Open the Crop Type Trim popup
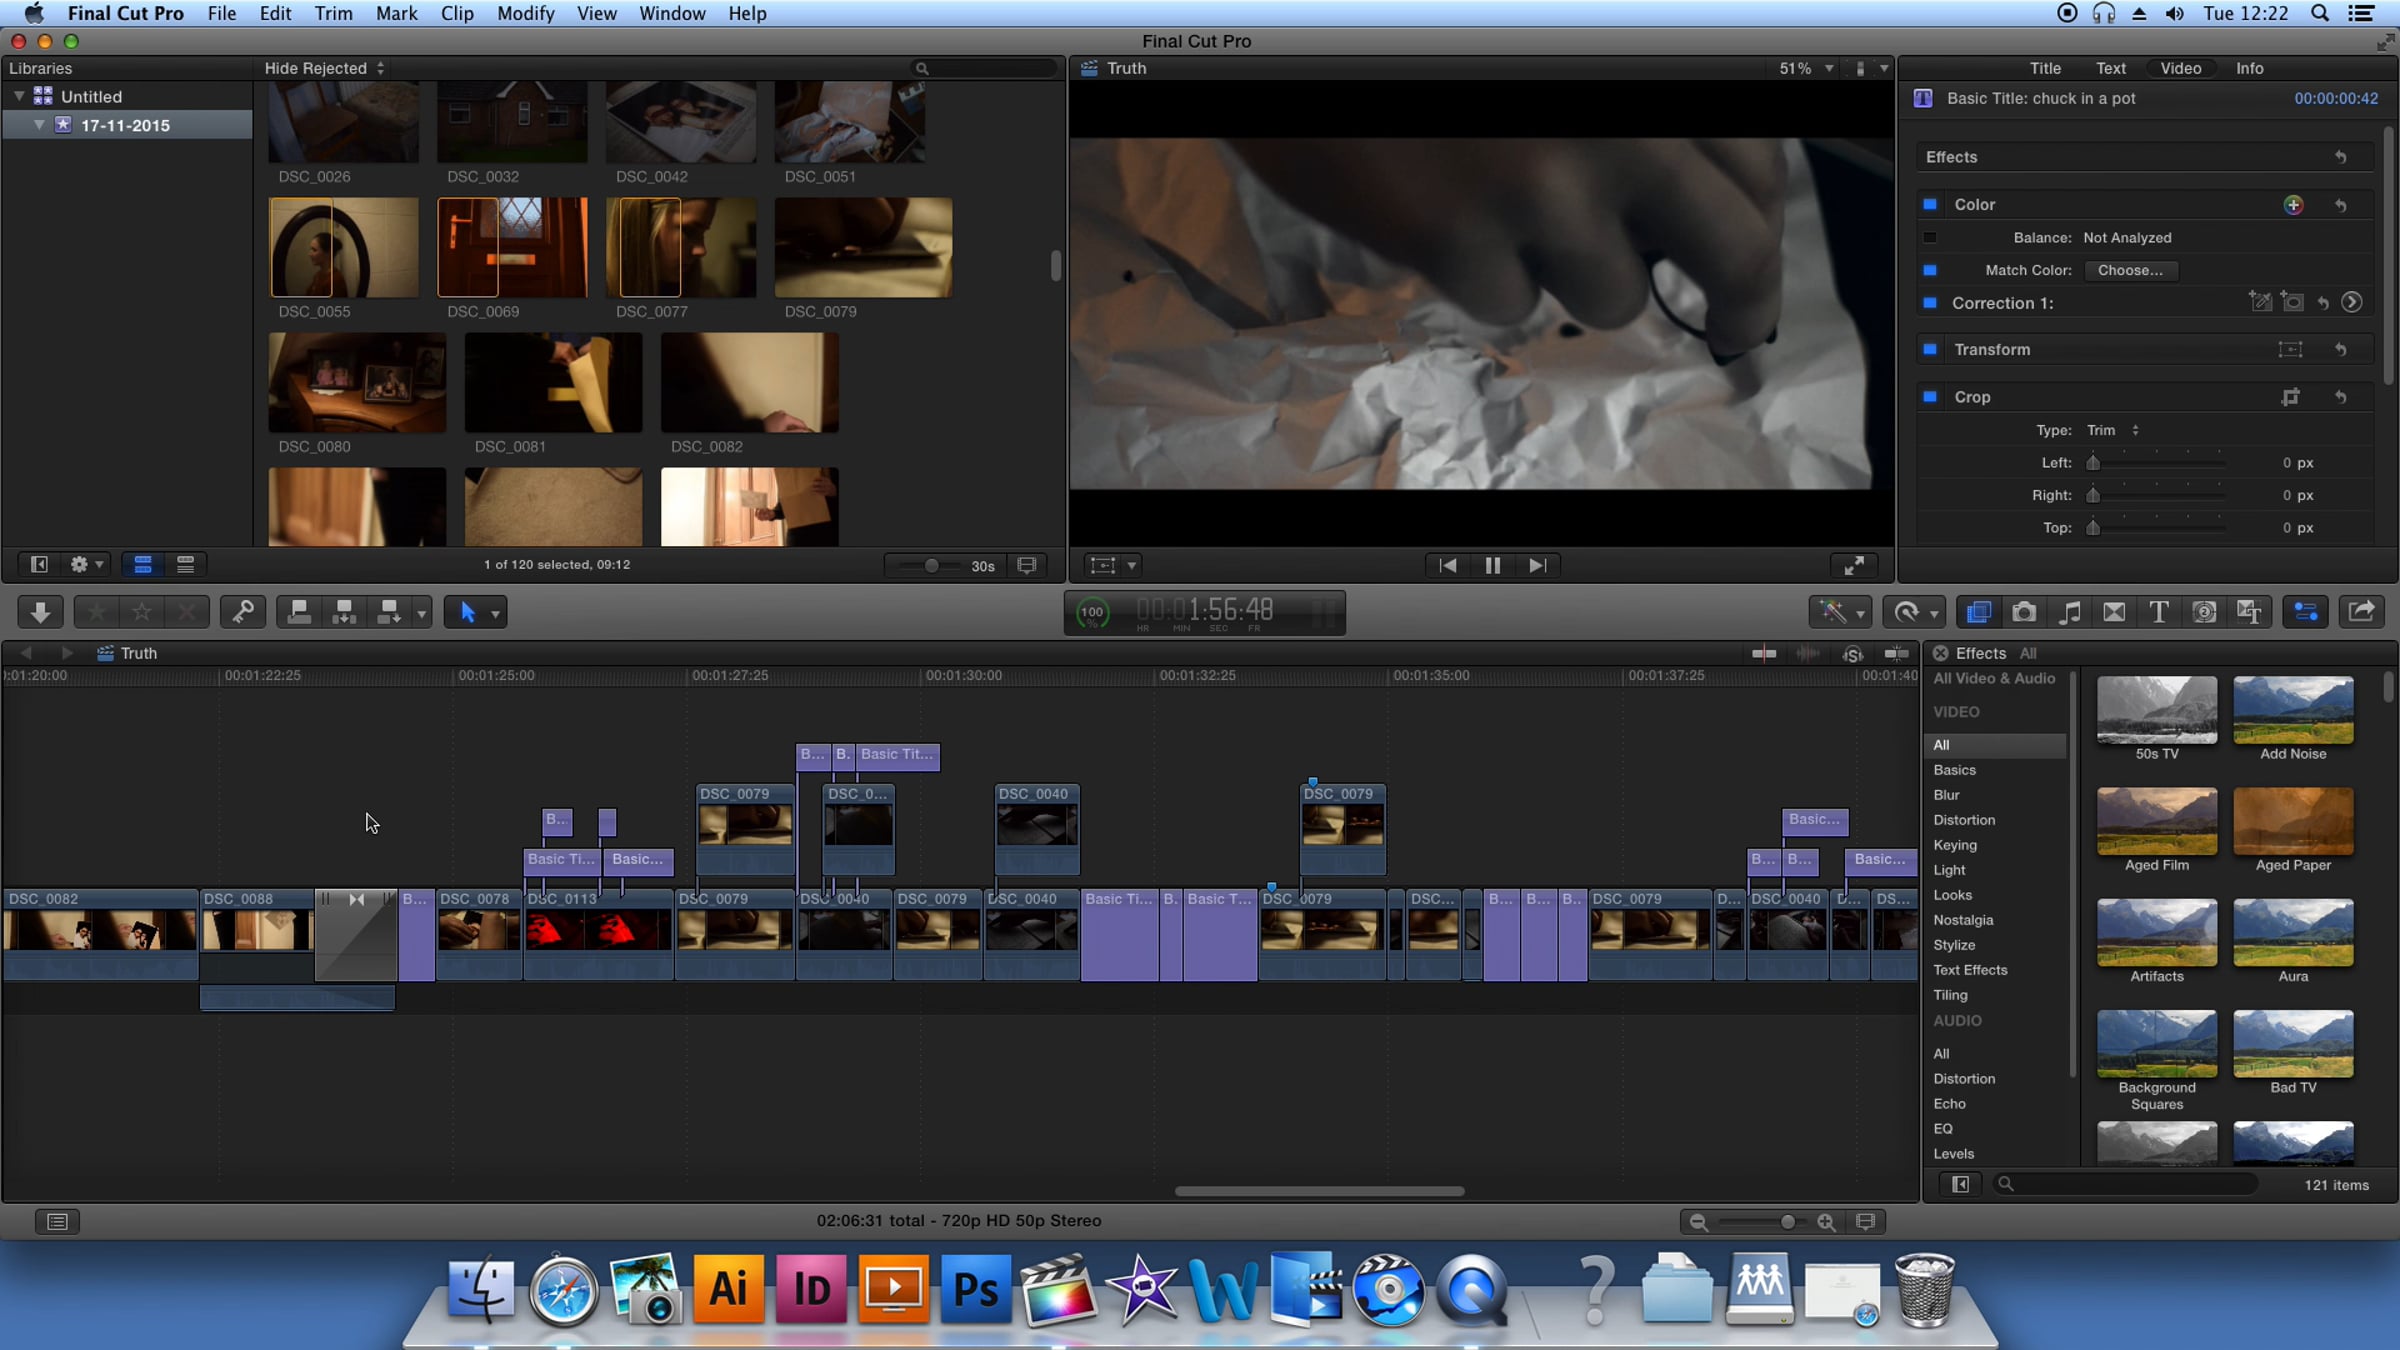Viewport: 2400px width, 1350px height. tap(2112, 430)
